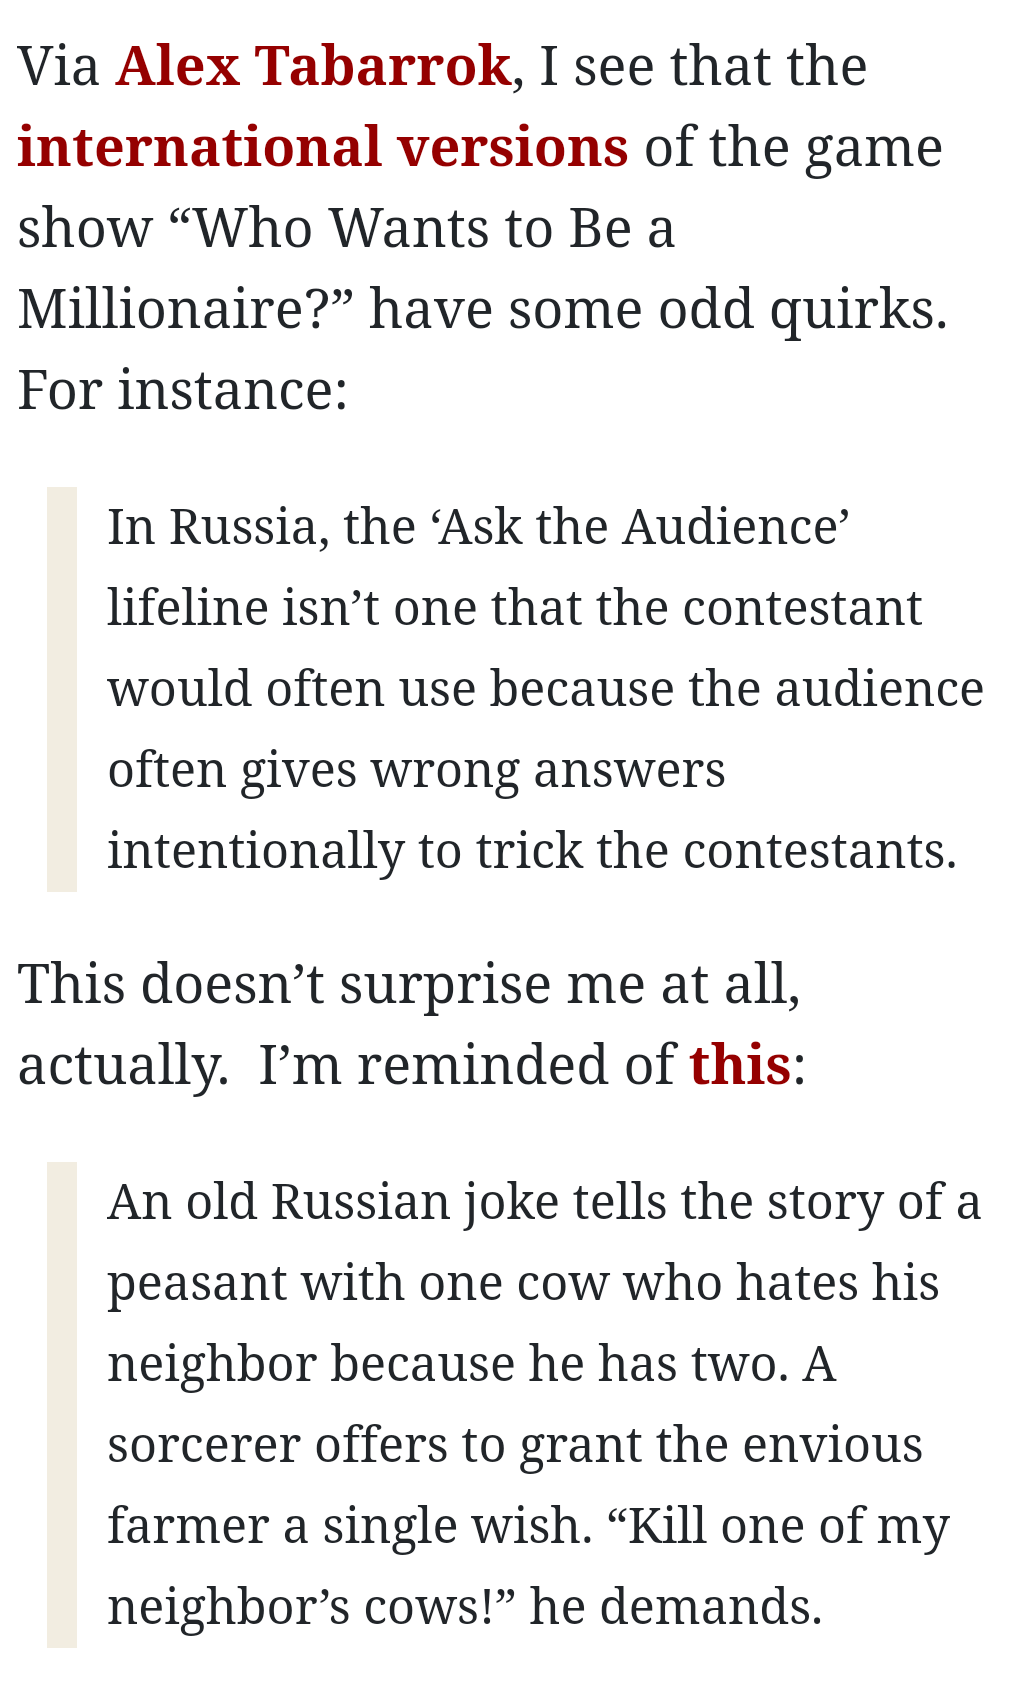Click the "have some odd quirks." text
Screen dimensions: 1028x1704
pyautogui.click(x=658, y=310)
